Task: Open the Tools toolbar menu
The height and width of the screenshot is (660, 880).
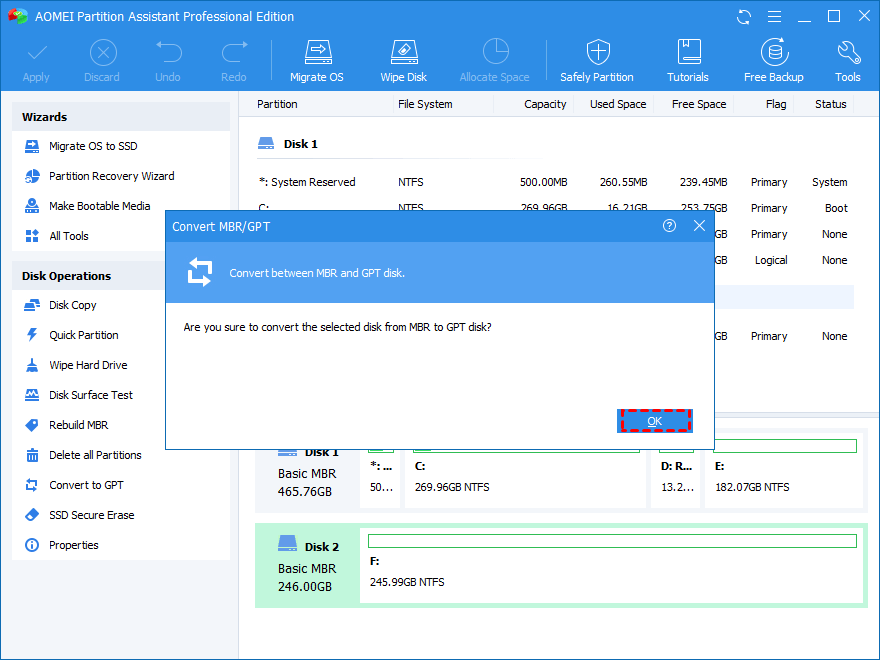Action: (847, 61)
